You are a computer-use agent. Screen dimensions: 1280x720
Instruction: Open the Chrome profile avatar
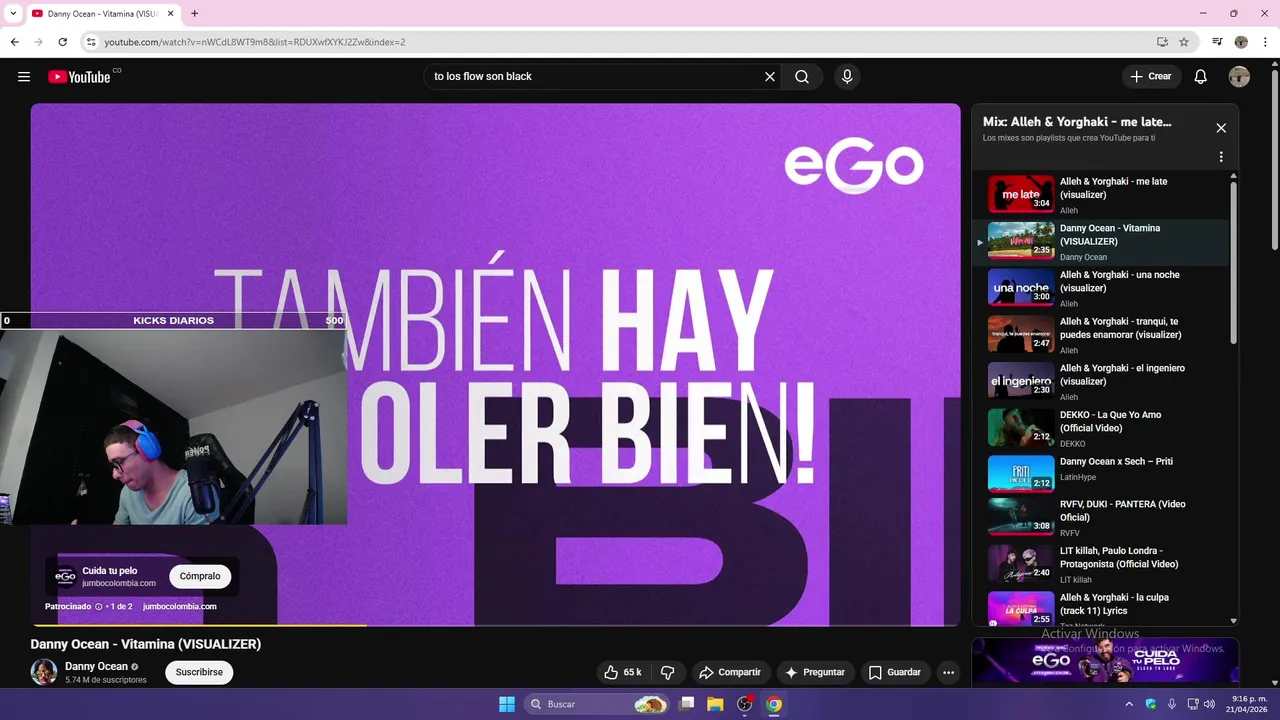(x=1241, y=42)
